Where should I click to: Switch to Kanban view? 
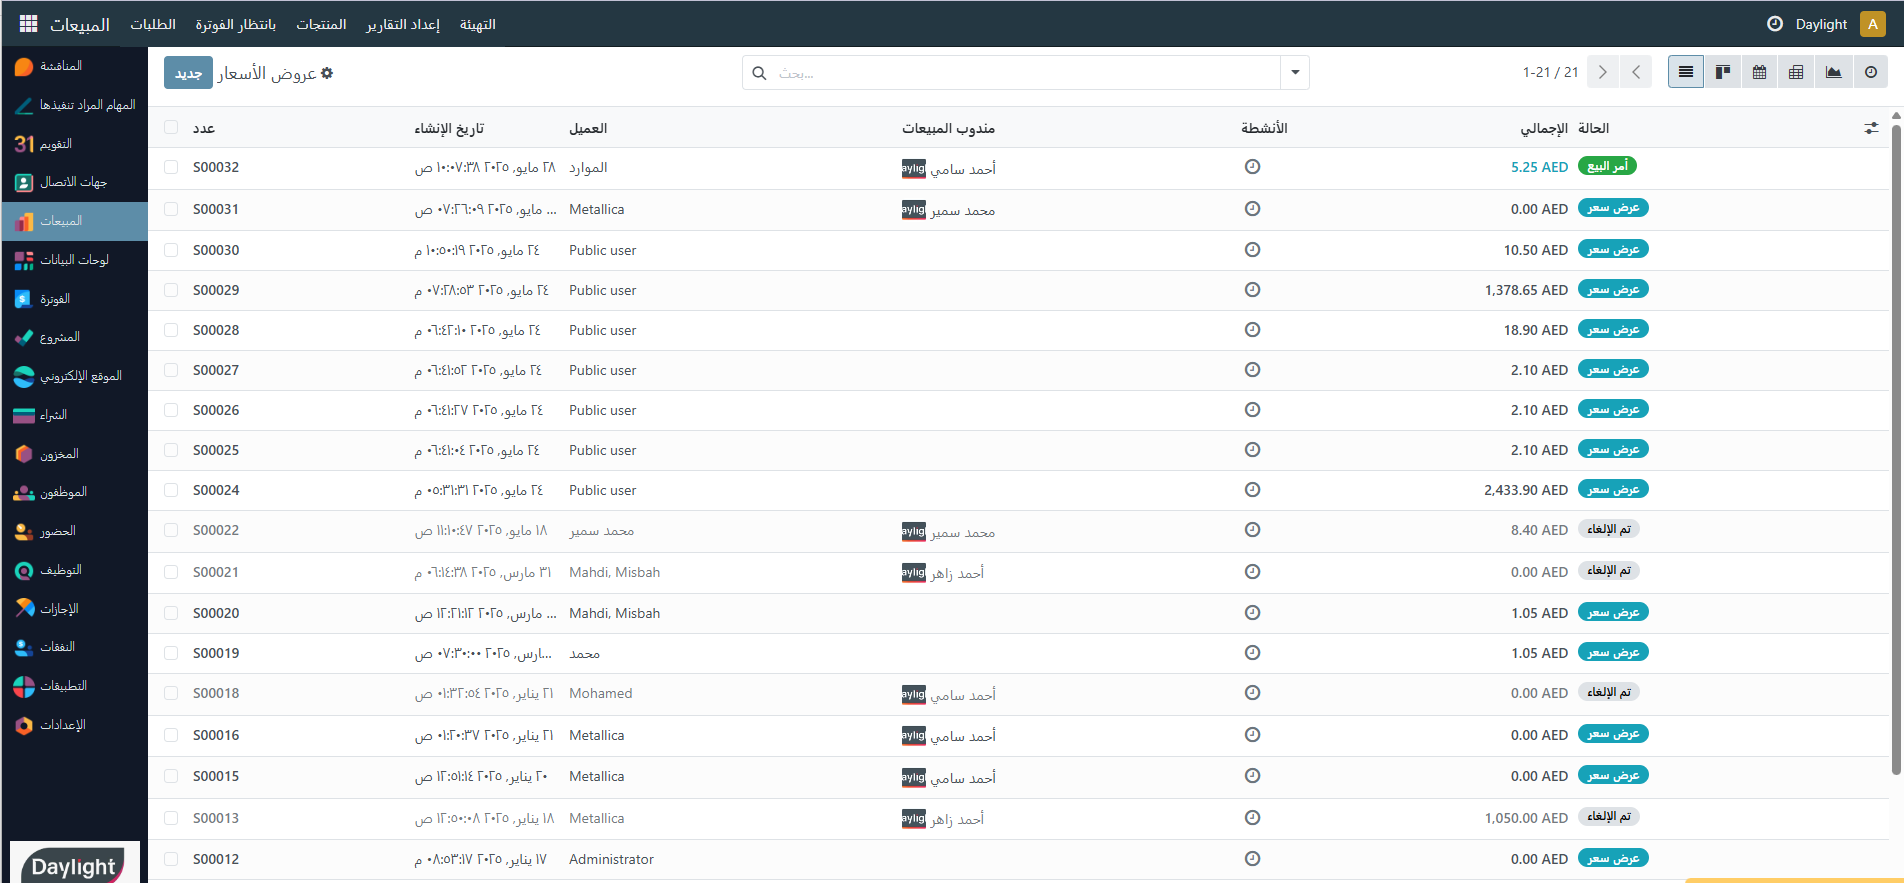point(1722,72)
